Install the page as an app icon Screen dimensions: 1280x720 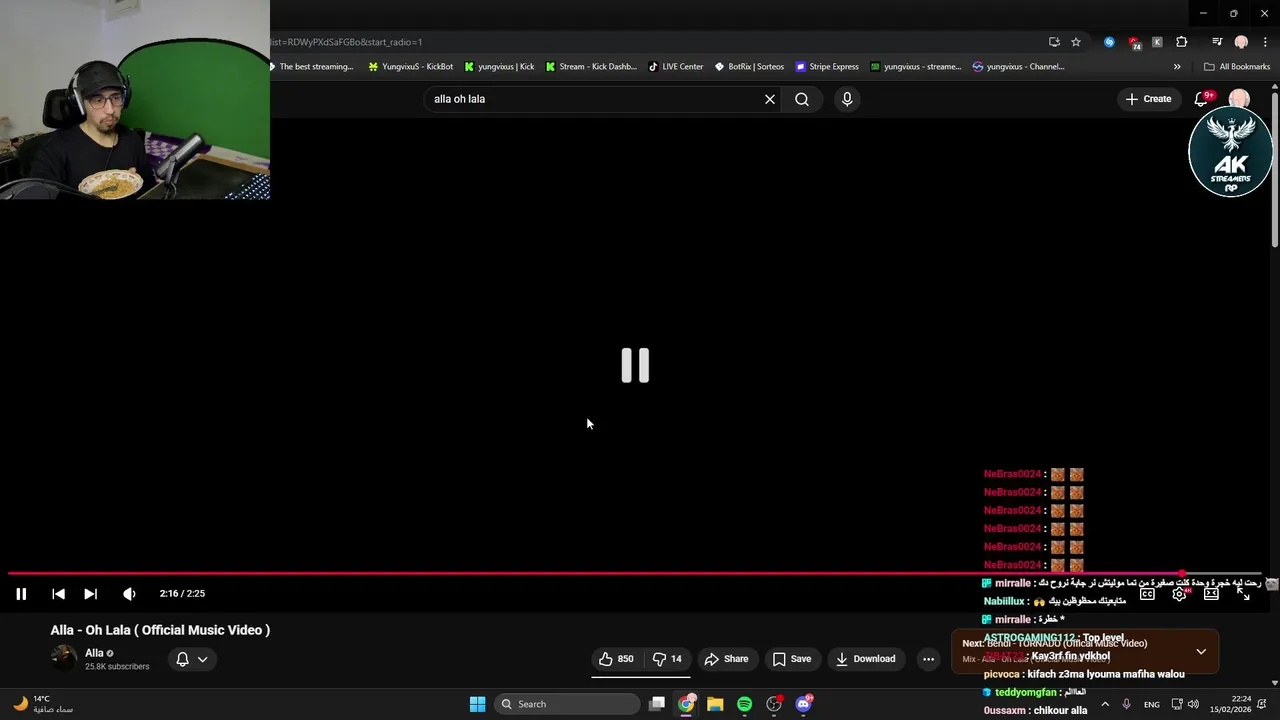[1054, 42]
